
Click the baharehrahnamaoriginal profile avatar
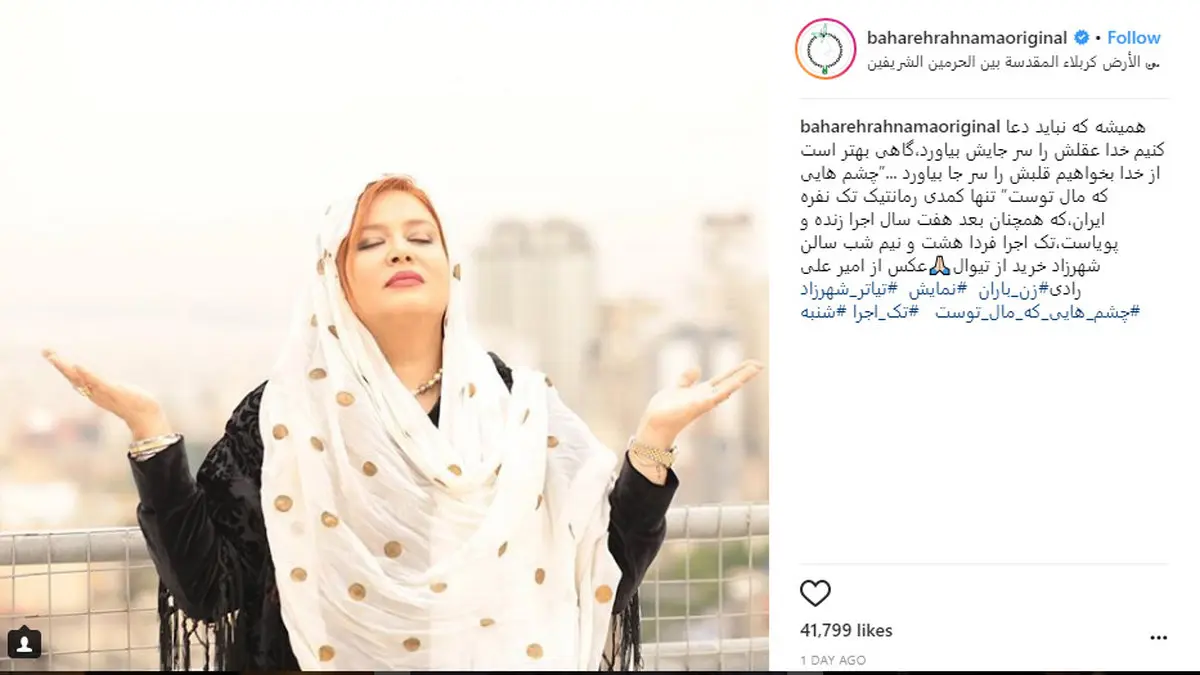pos(826,49)
